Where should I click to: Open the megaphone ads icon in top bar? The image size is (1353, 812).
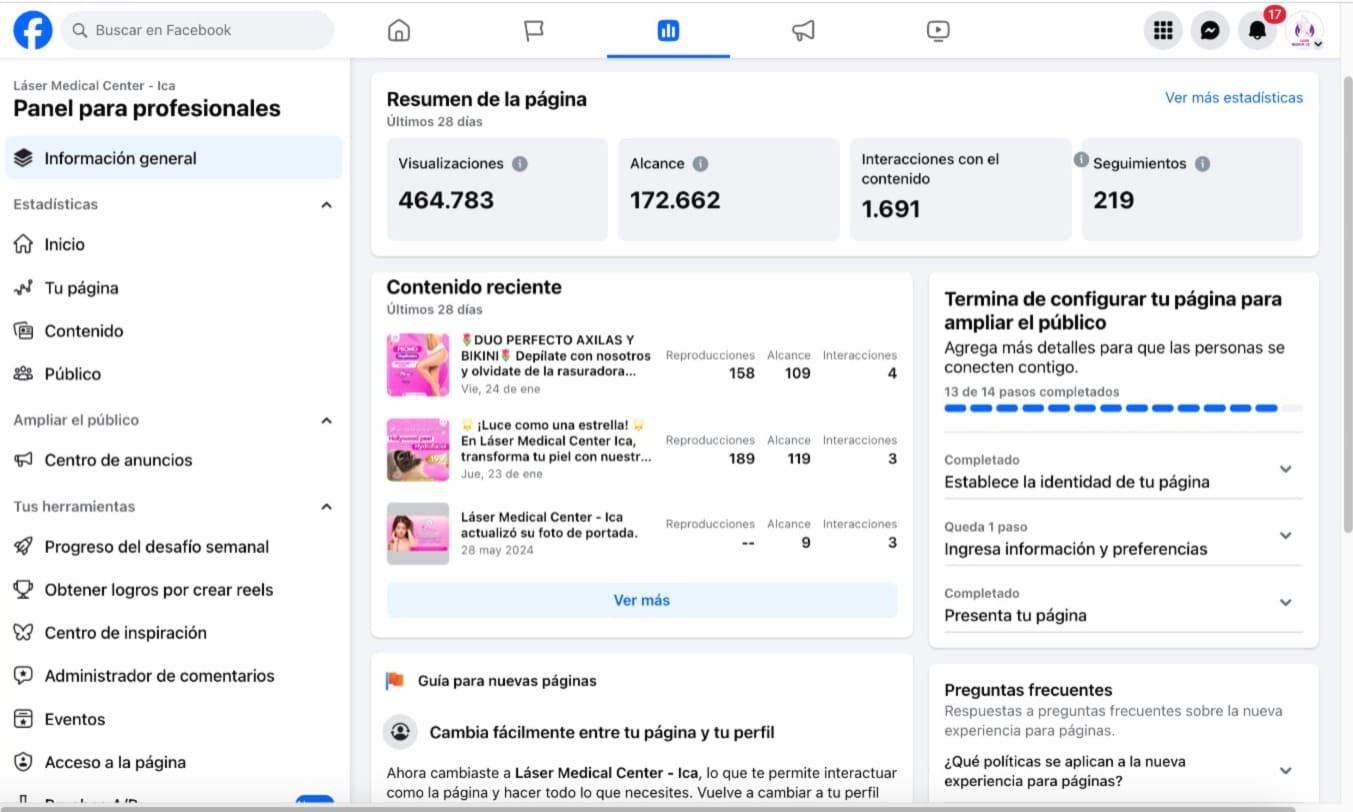(803, 31)
